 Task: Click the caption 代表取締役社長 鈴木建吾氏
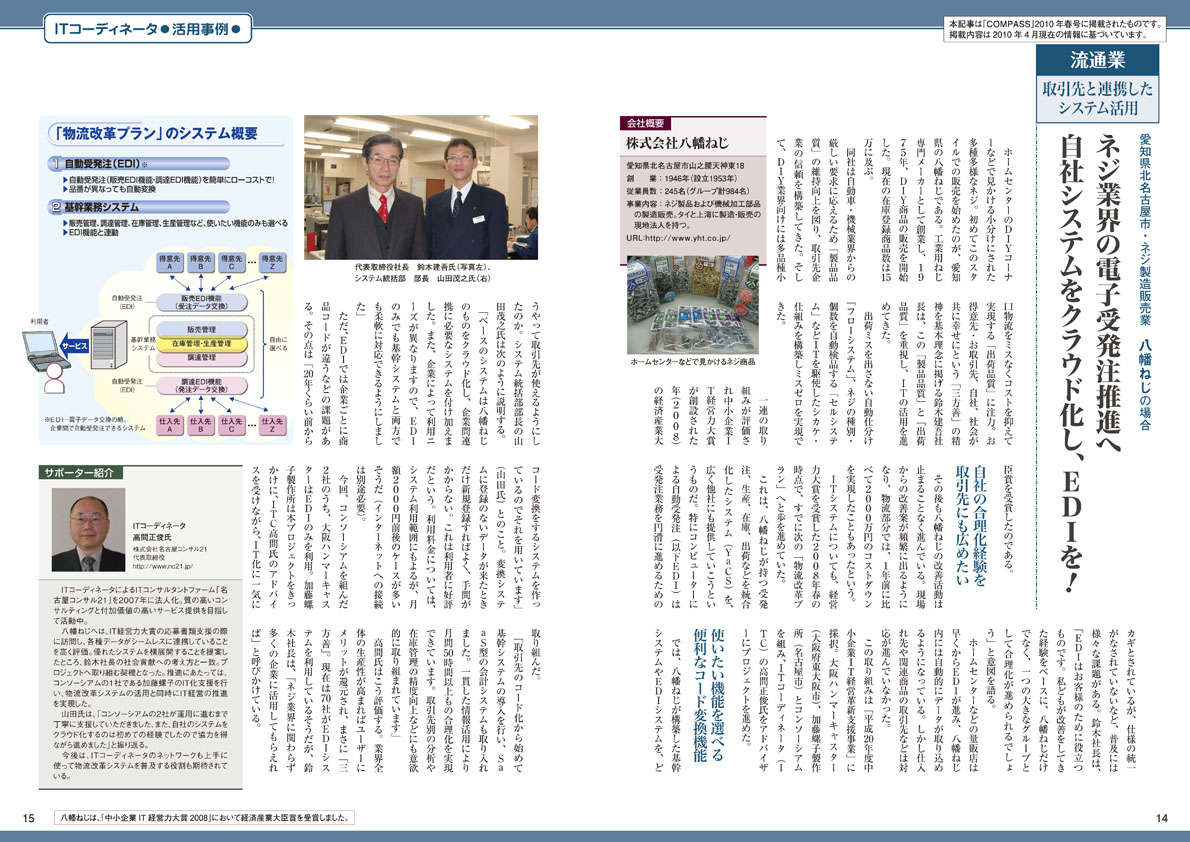point(421,267)
